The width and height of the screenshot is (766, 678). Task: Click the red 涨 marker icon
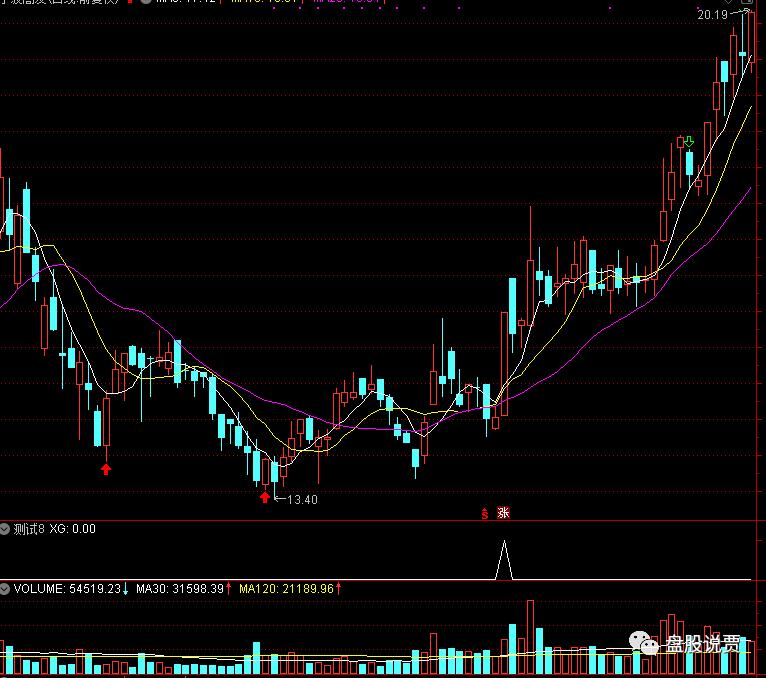tap(503, 513)
